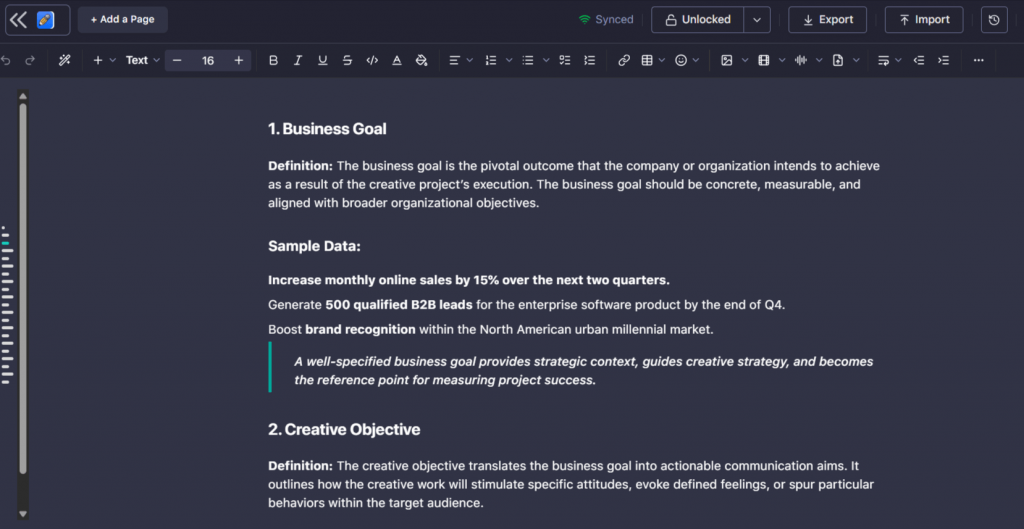
Task: Expand the image options dropdown arrow
Action: 744,60
